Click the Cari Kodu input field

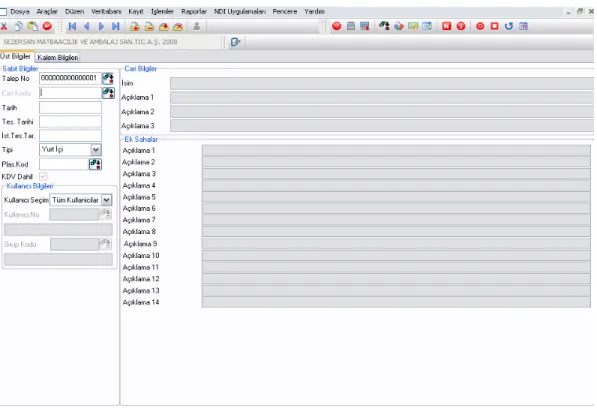click(x=70, y=93)
